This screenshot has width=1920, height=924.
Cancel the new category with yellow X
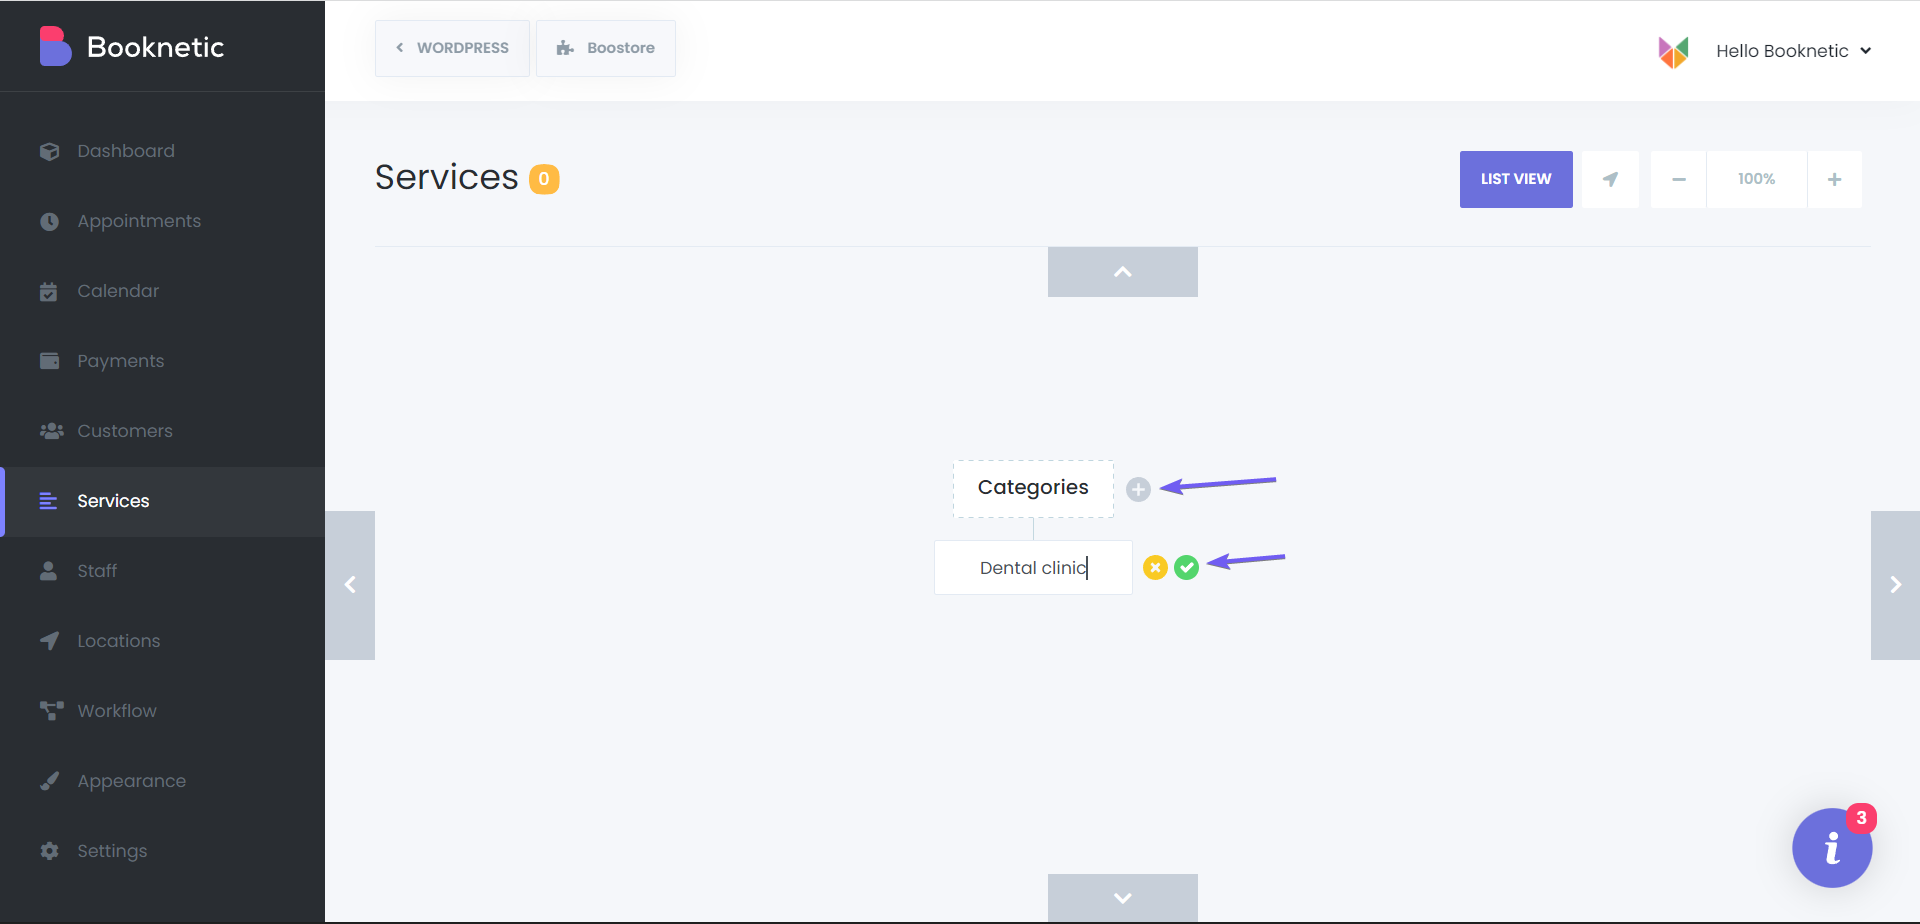coord(1155,568)
